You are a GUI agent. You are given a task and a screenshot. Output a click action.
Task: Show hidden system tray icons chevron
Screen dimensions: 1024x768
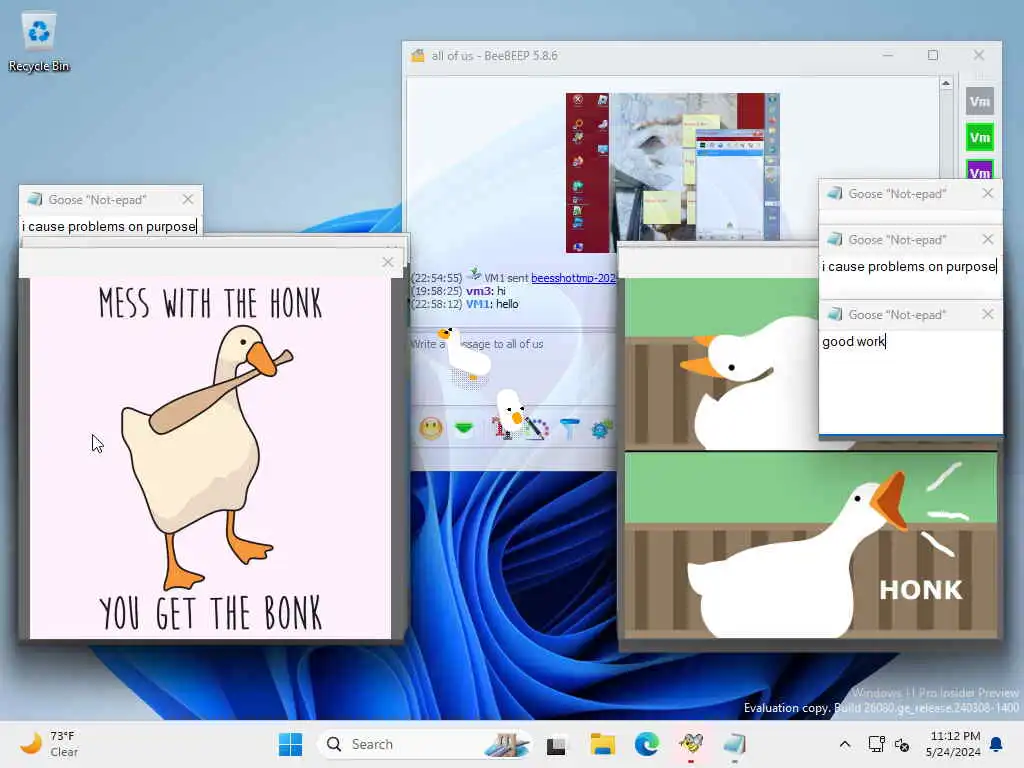click(844, 744)
